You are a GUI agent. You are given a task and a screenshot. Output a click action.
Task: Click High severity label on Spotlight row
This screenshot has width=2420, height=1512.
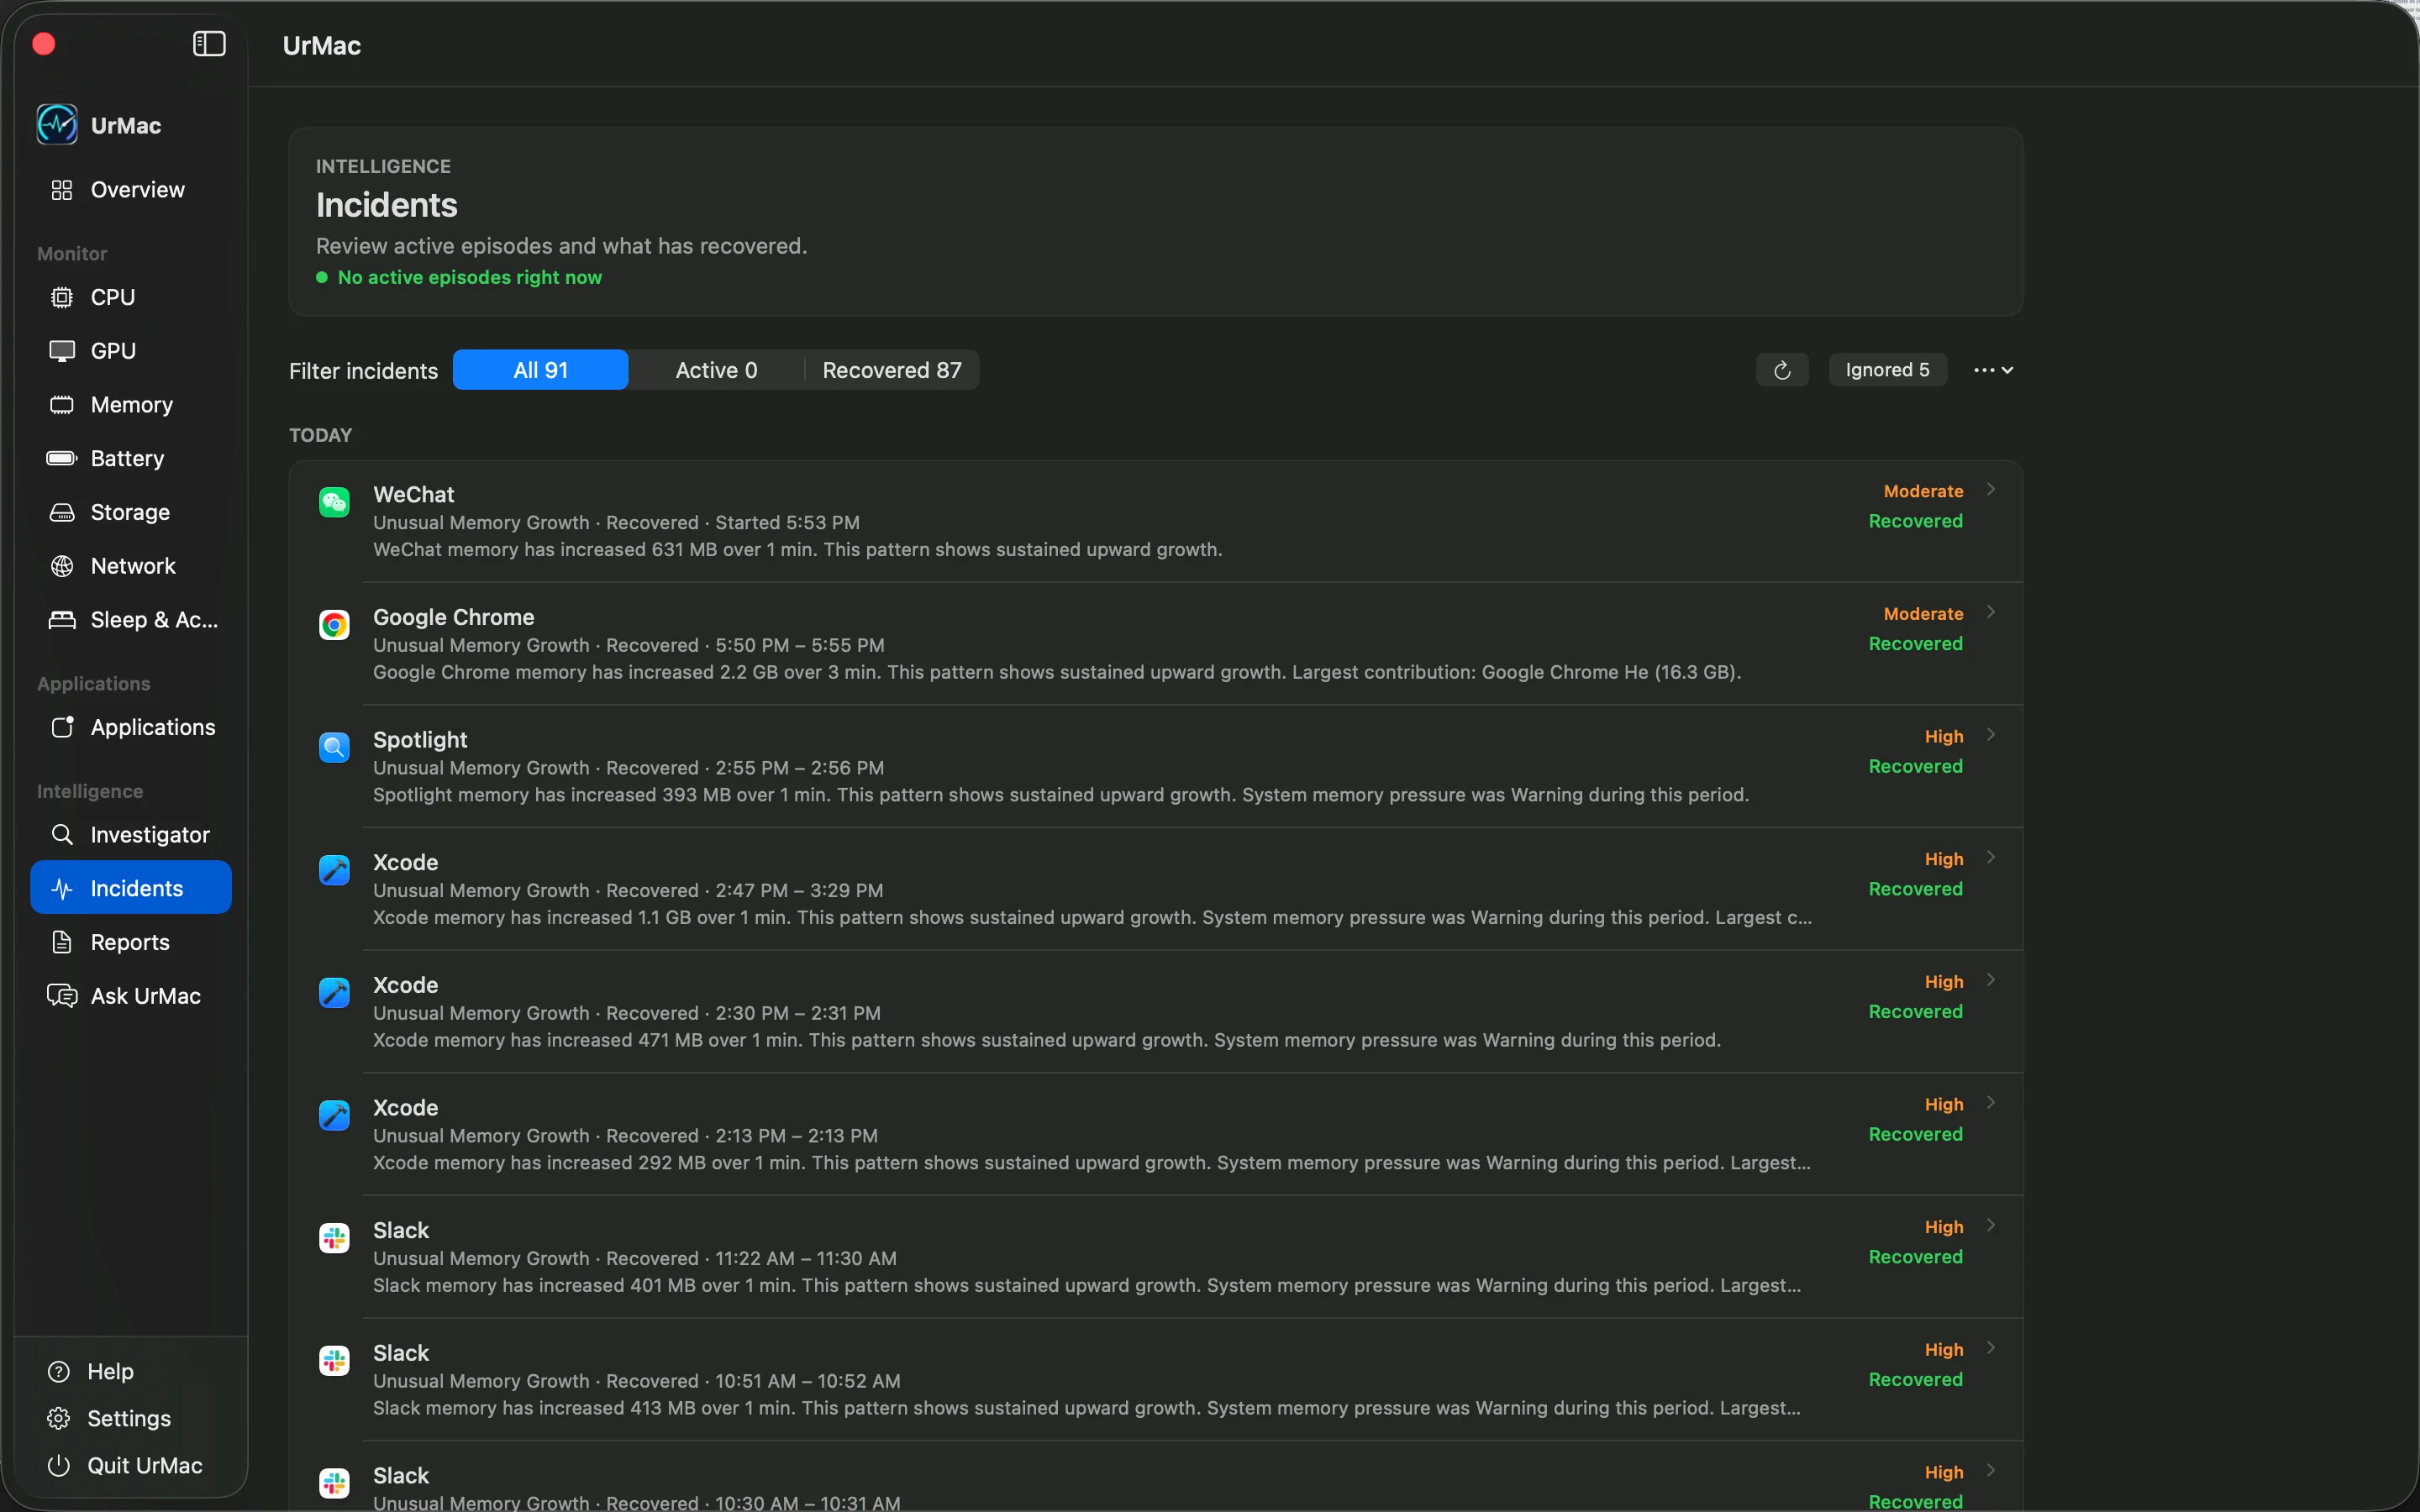(x=1944, y=736)
